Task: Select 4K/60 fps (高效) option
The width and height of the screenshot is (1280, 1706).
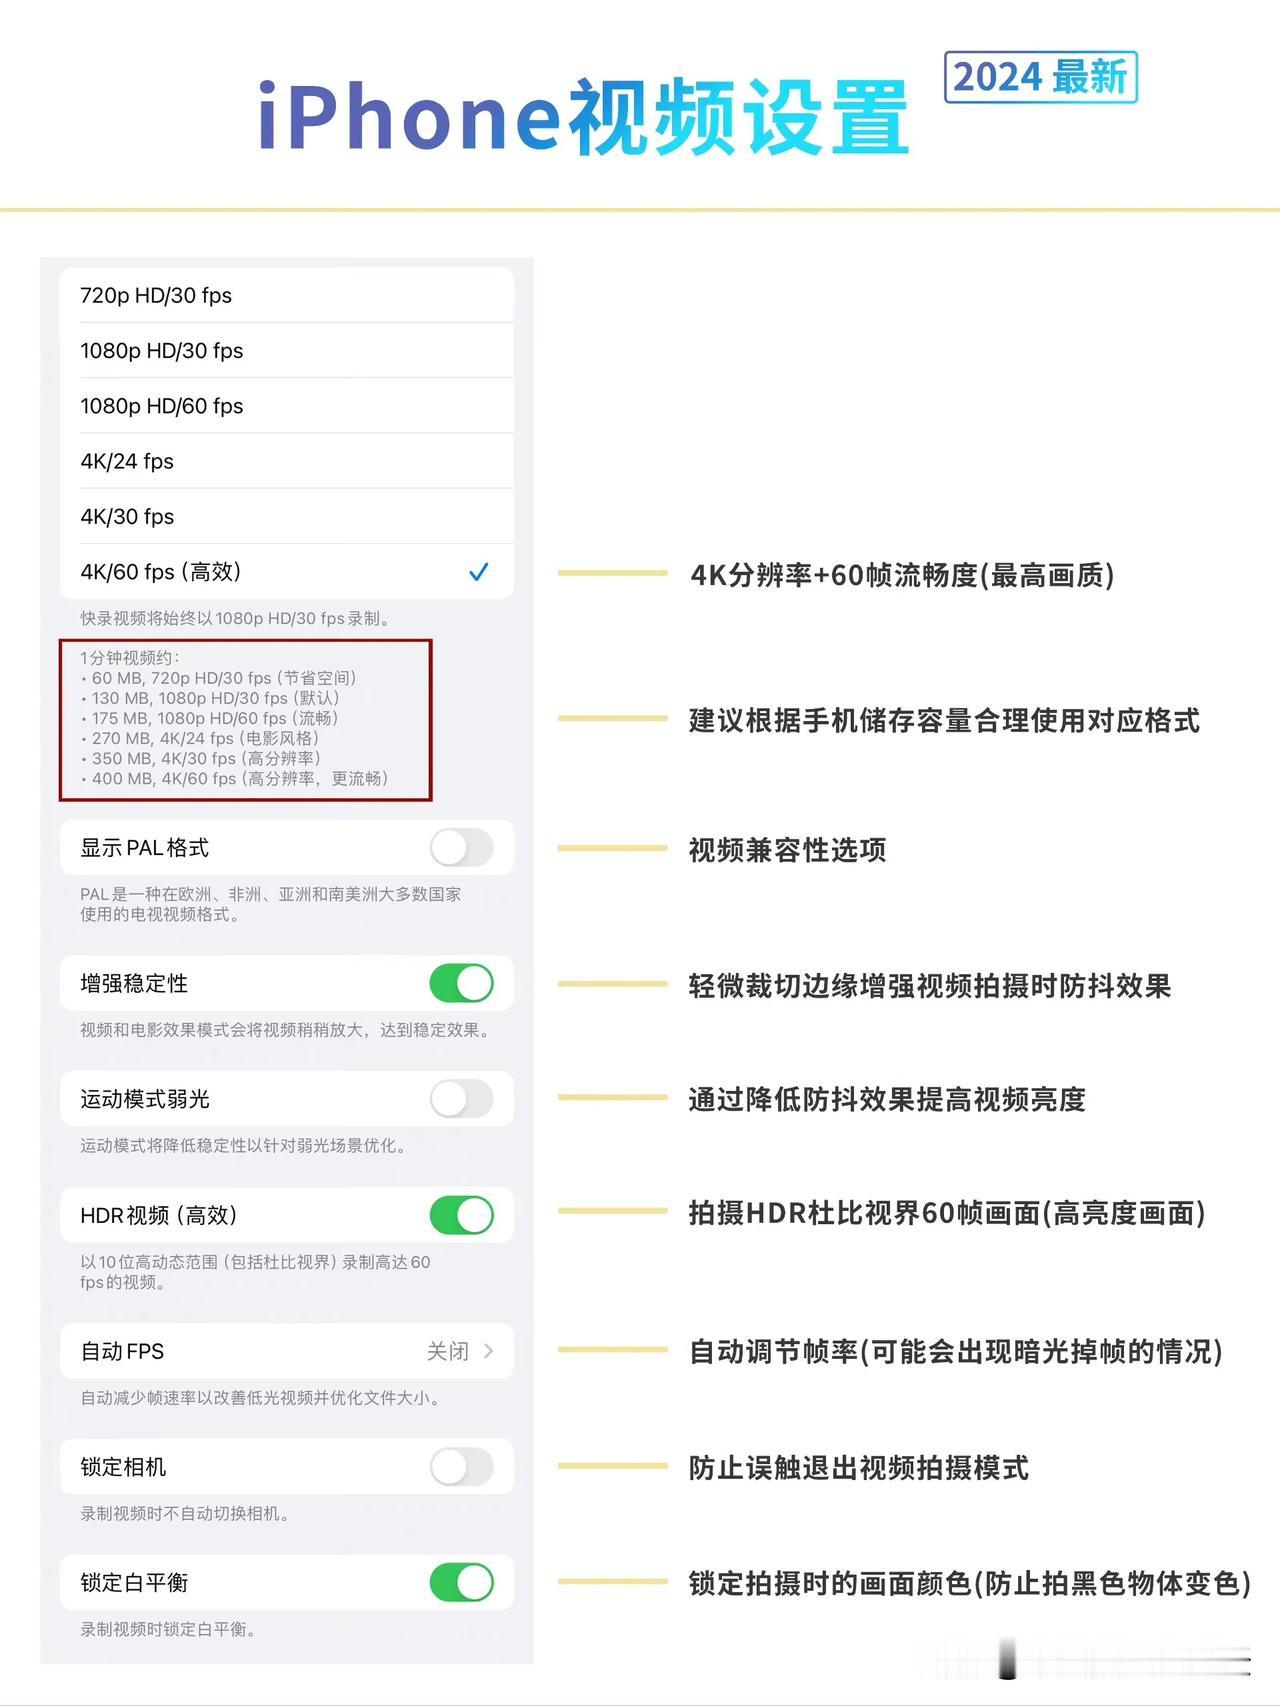Action: [x=287, y=572]
